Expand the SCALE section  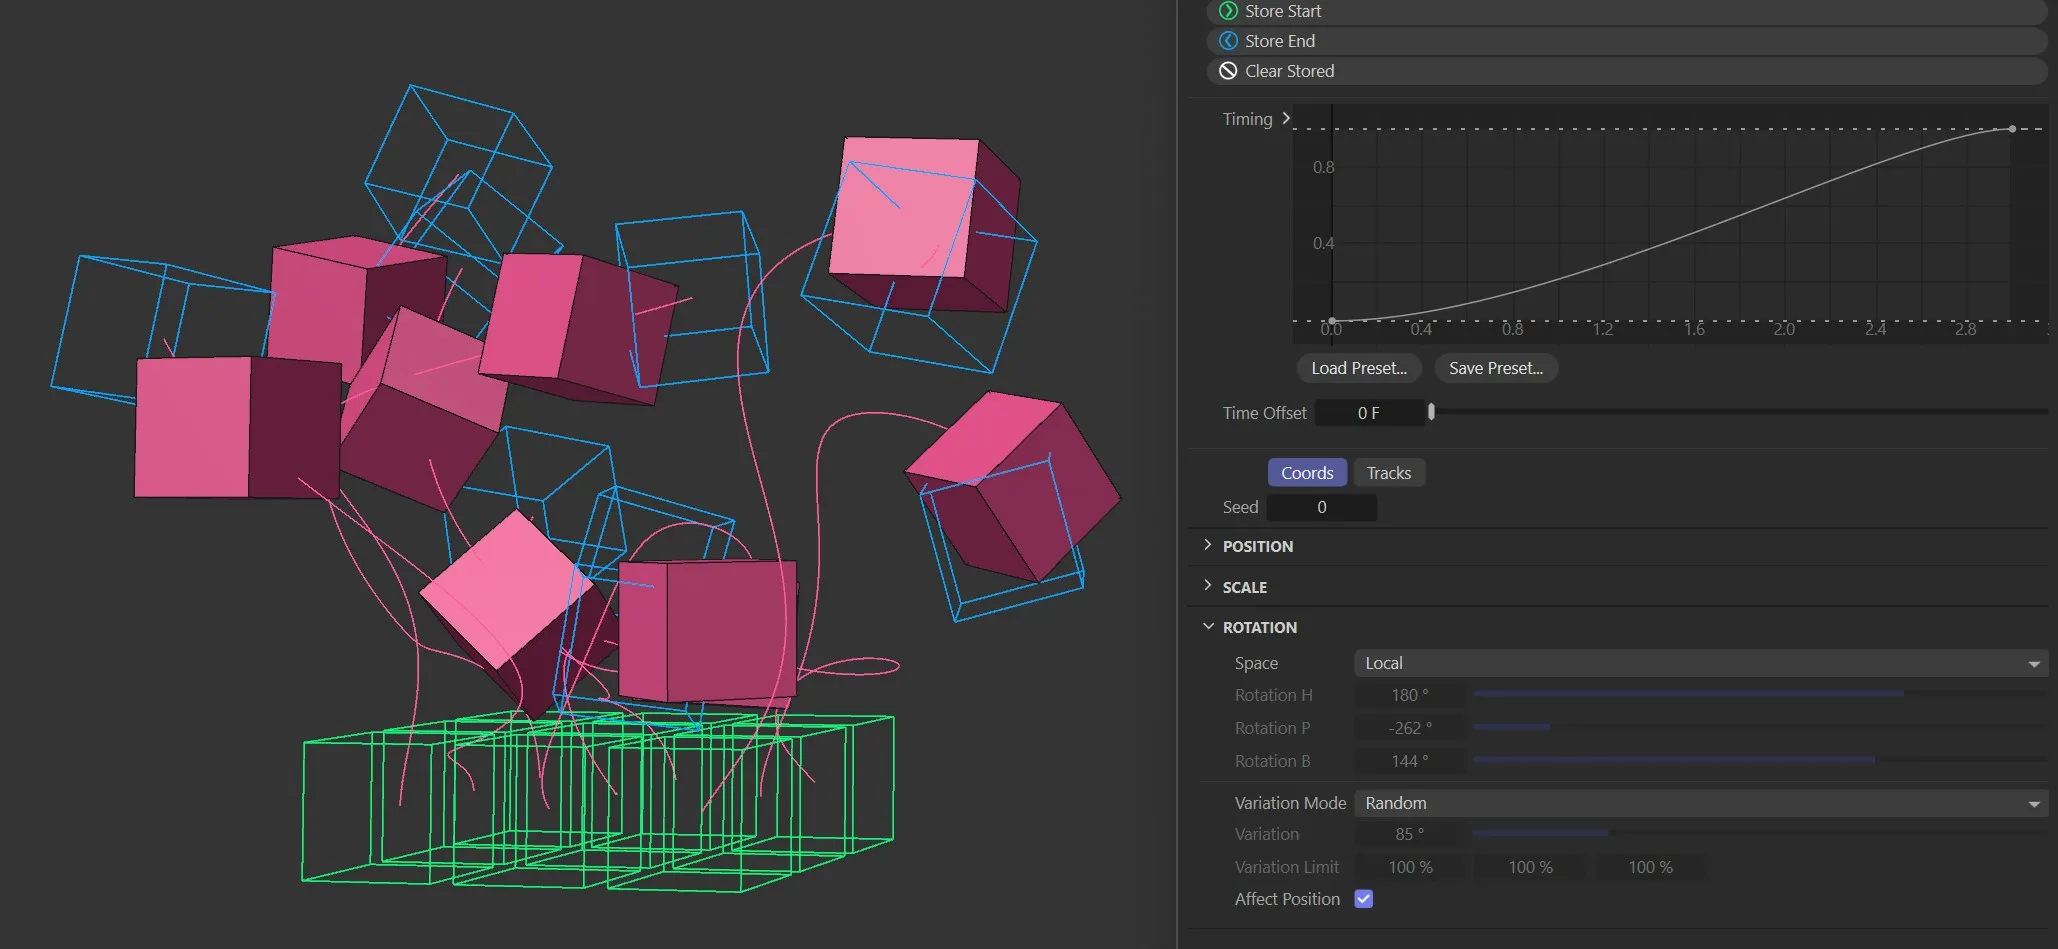(x=1208, y=586)
